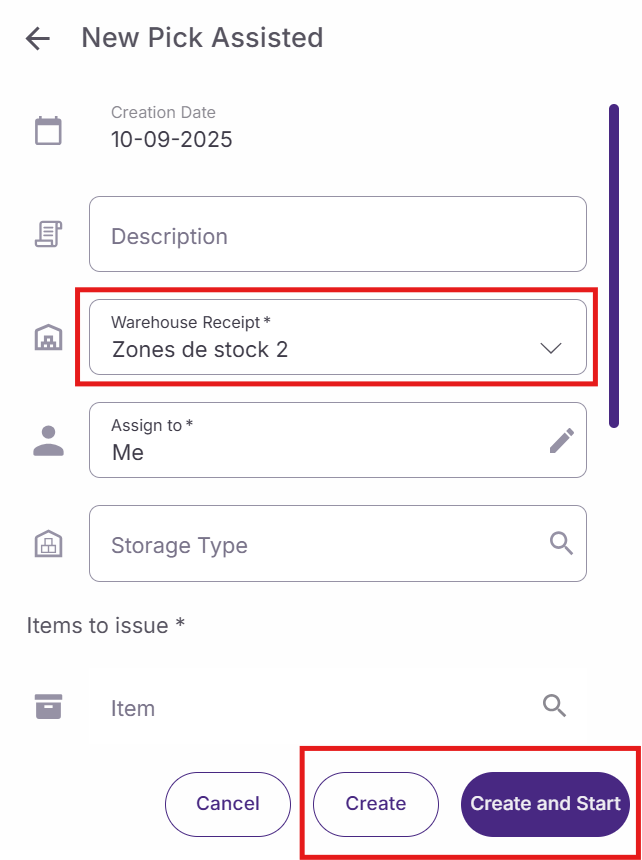Viewport: 642px width, 860px height.
Task: Click the warehouse icon beside Warehouse Receipt
Action: pyautogui.click(x=48, y=339)
